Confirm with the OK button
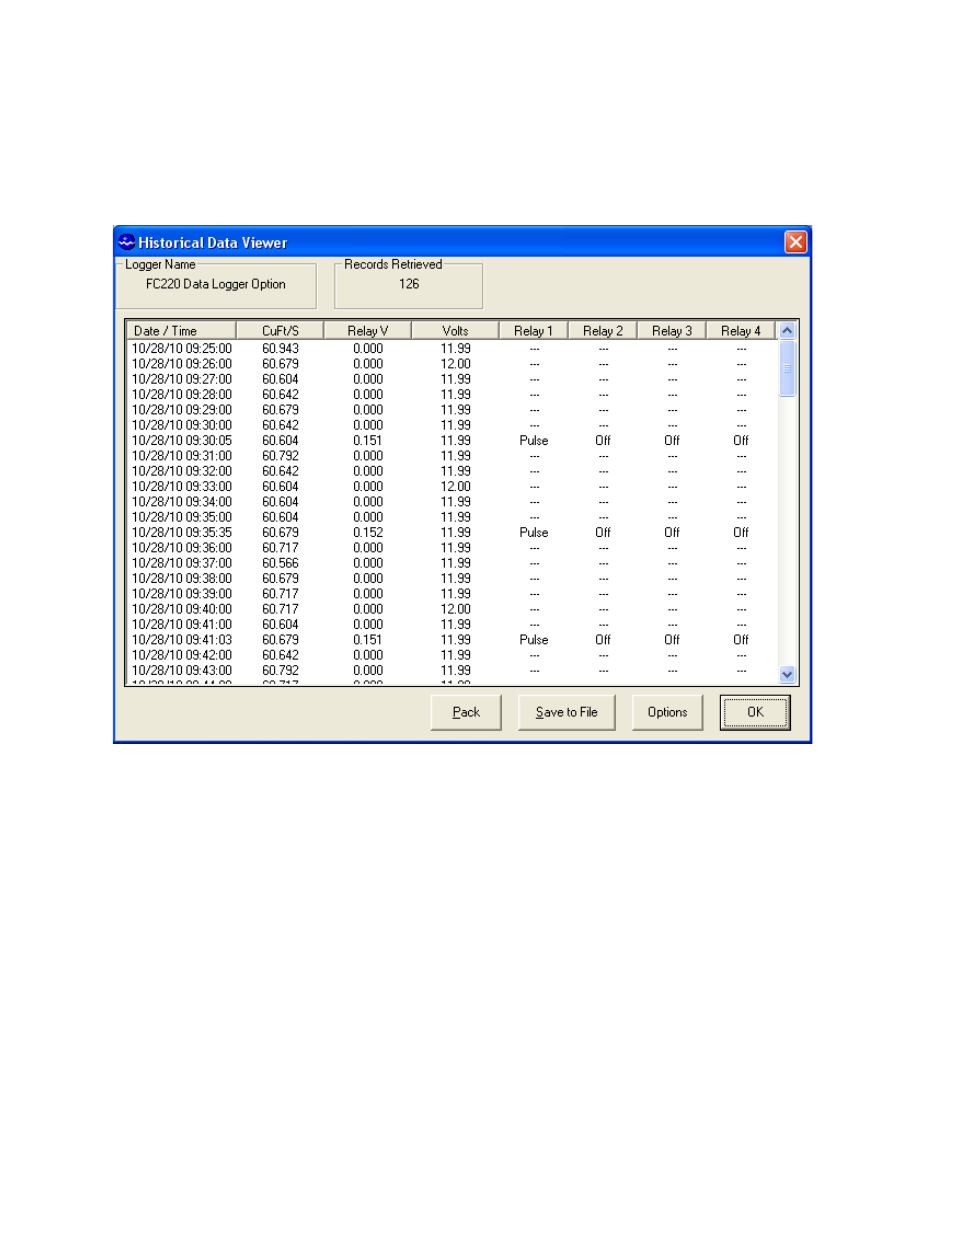 (755, 712)
